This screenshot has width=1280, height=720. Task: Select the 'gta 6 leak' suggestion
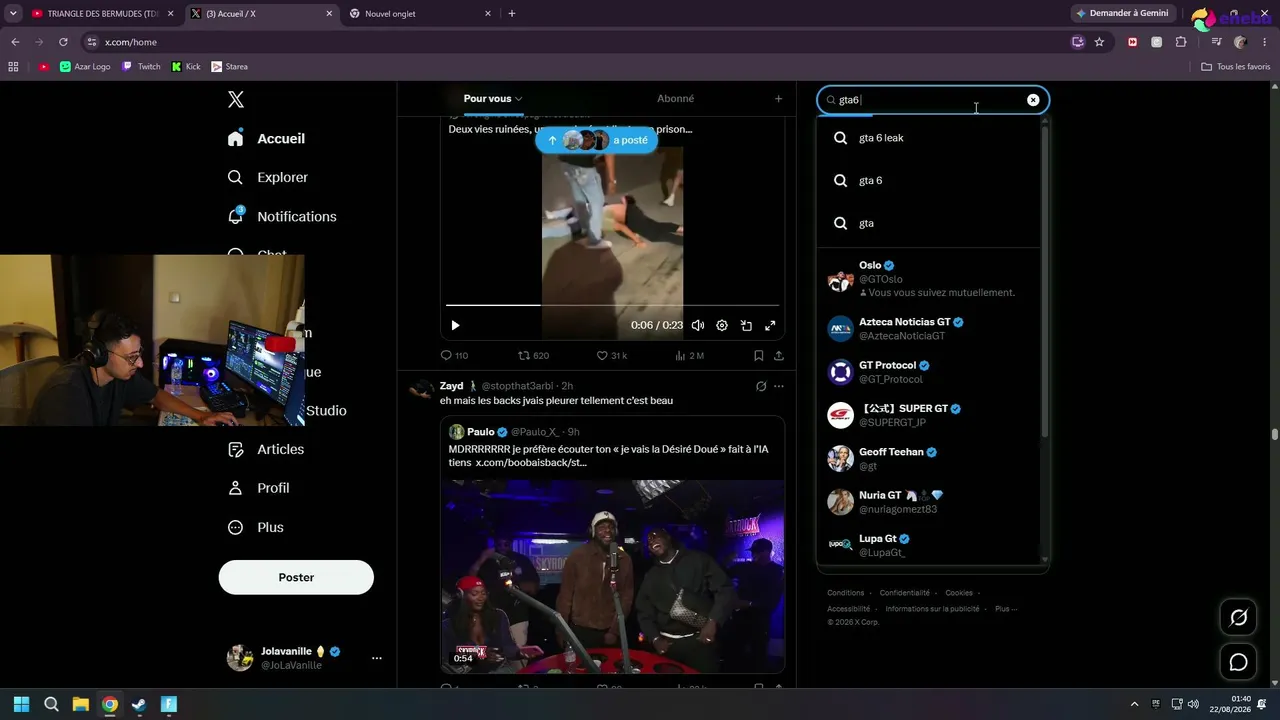coord(929,138)
